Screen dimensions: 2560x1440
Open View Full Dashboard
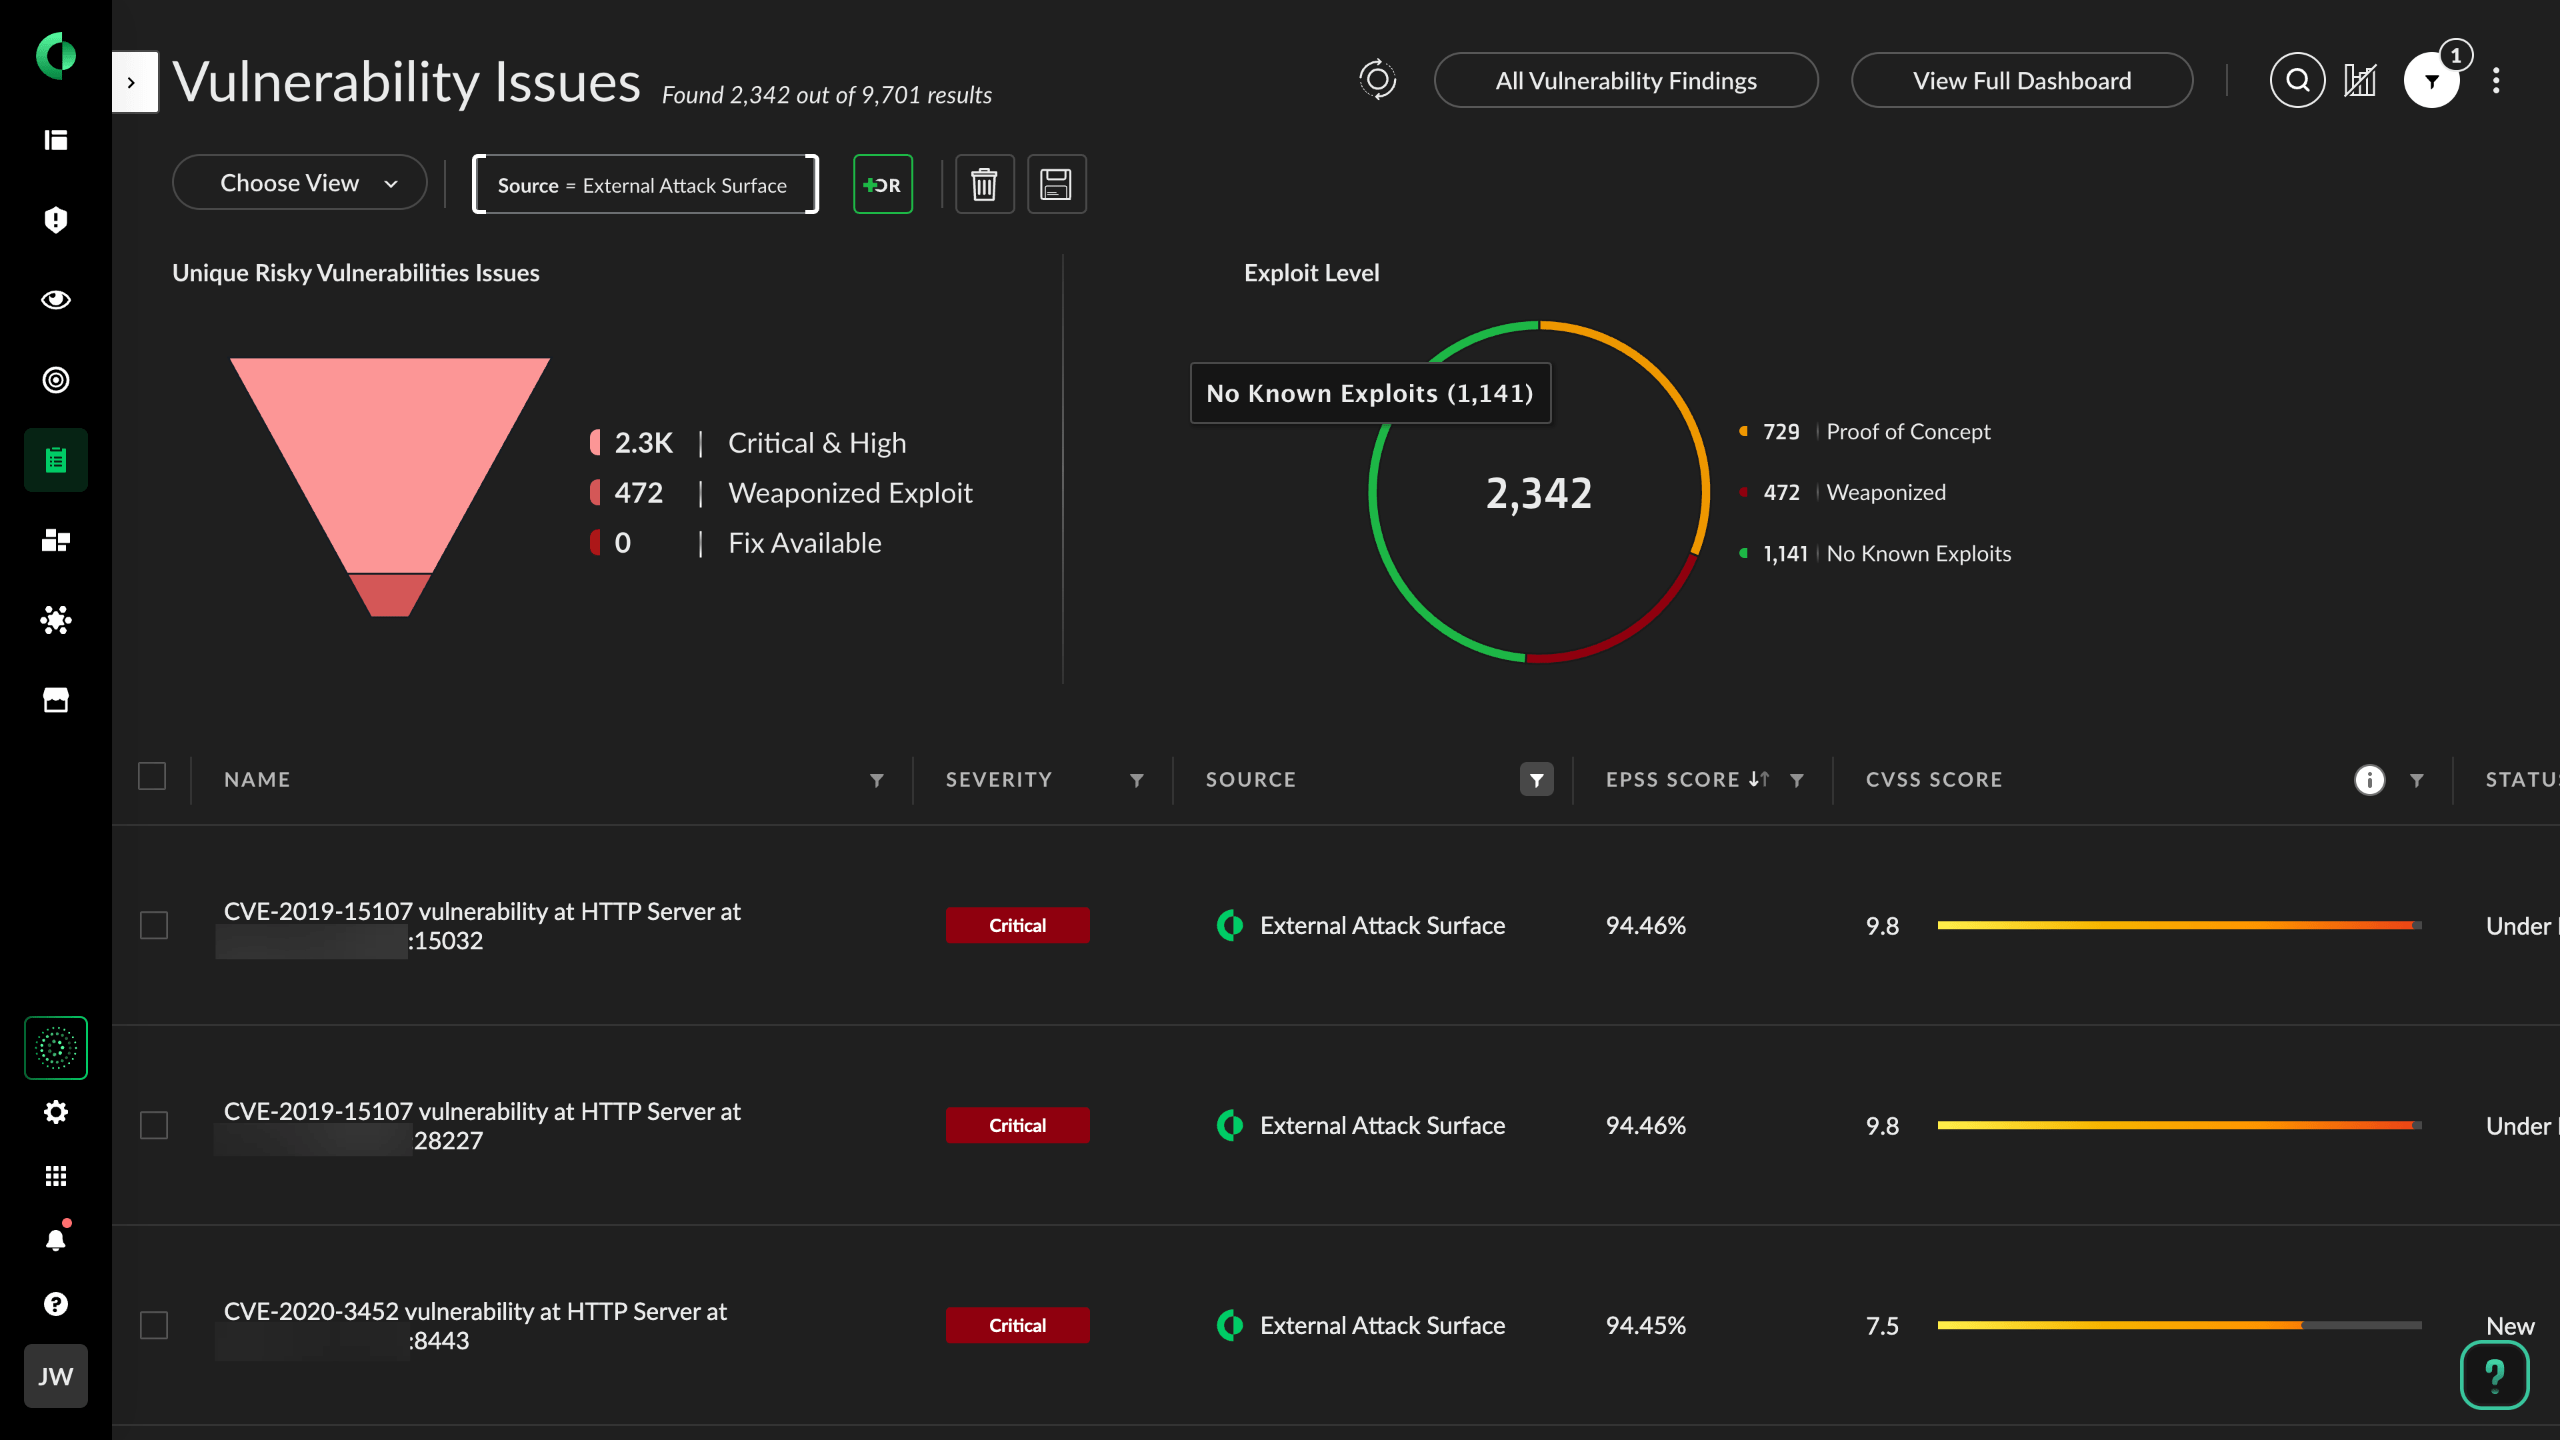click(x=2021, y=80)
